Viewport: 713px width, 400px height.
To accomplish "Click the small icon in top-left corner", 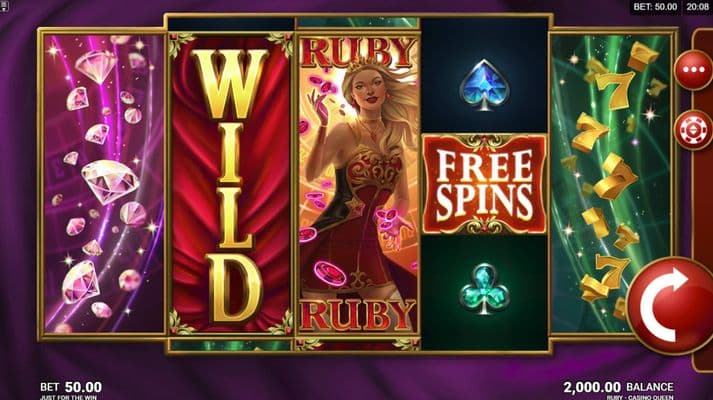I will 4,6.
